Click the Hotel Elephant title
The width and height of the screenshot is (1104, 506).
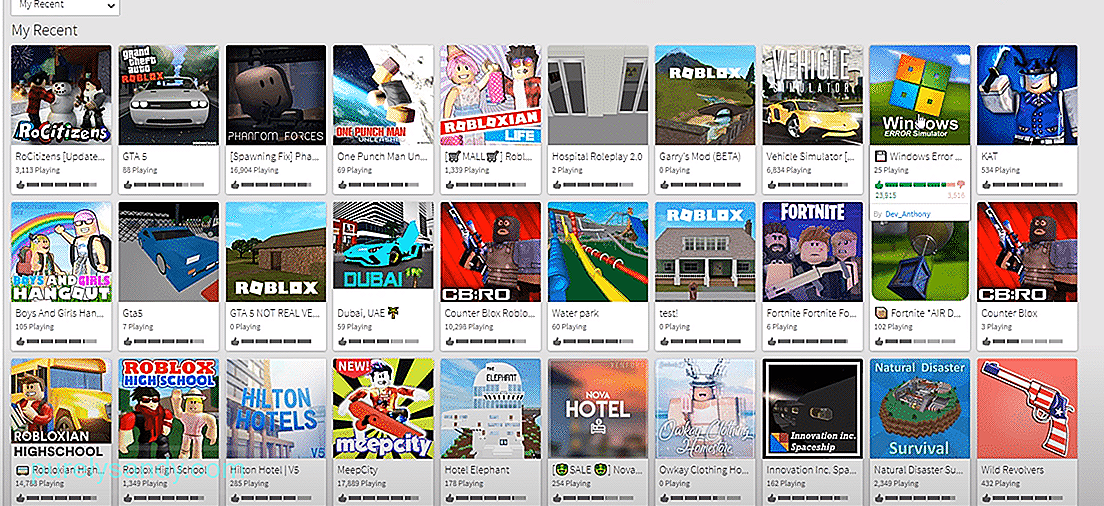(477, 469)
